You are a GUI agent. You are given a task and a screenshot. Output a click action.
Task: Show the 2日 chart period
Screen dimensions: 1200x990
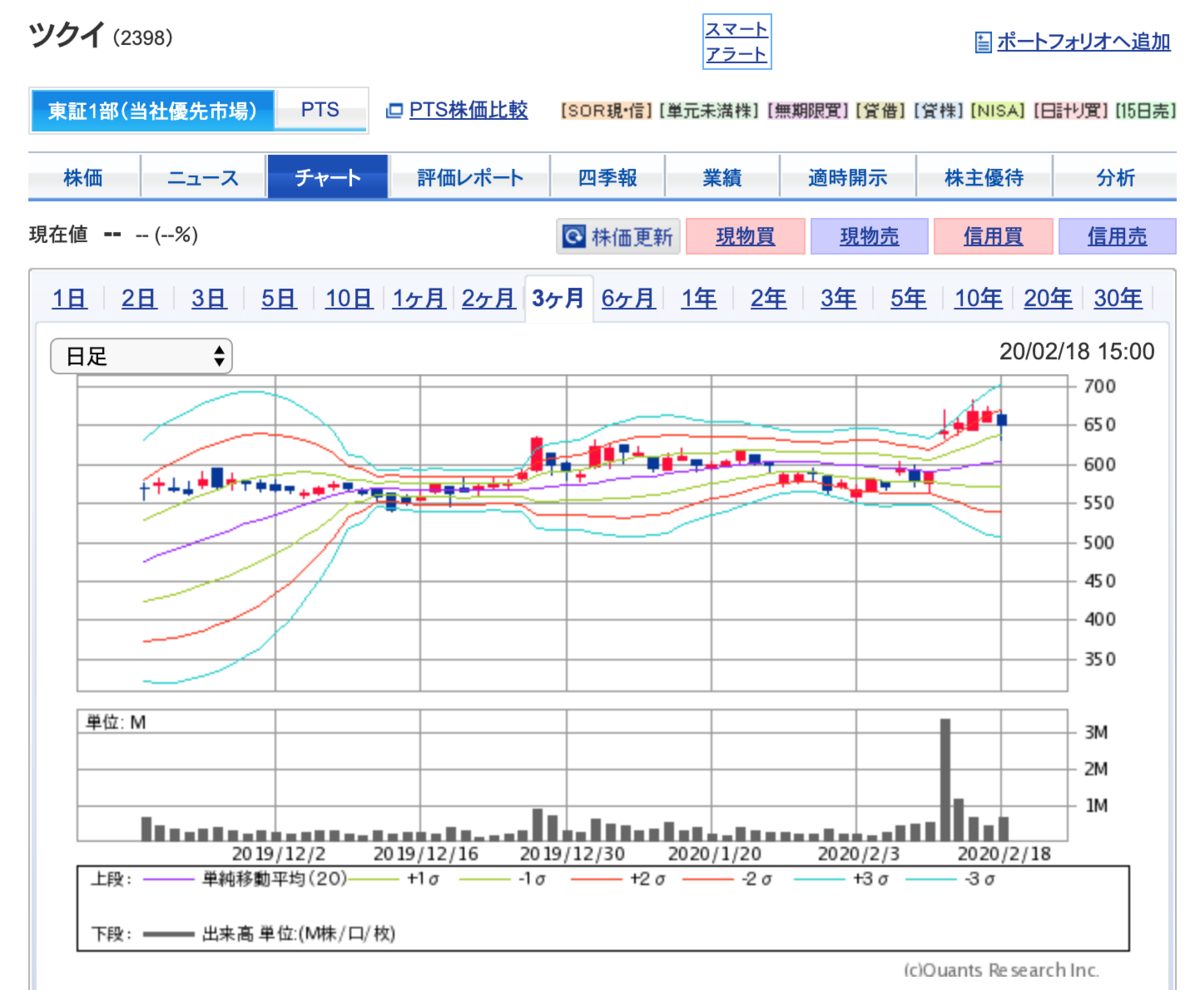139,298
